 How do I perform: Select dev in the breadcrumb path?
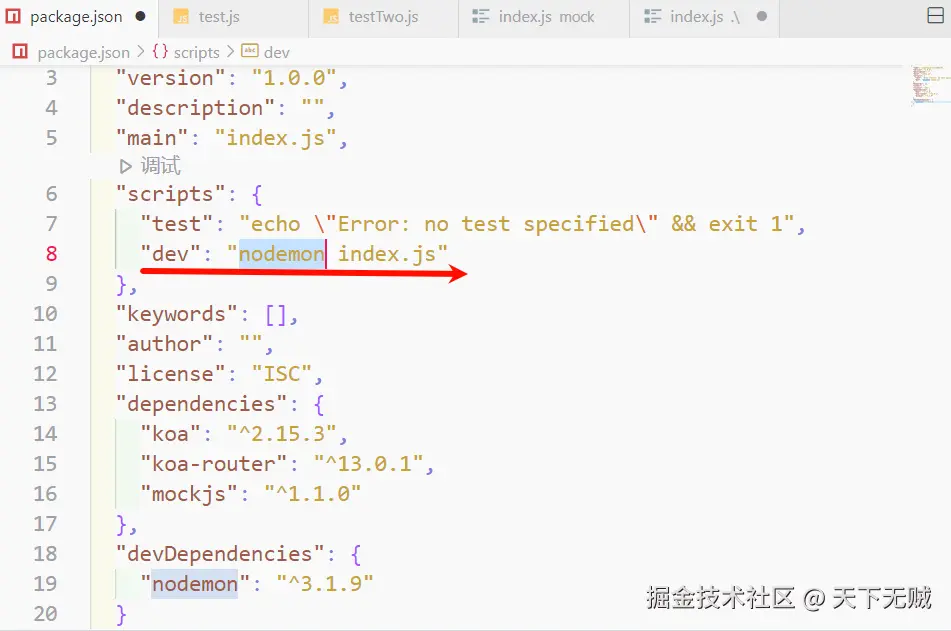[x=277, y=53]
